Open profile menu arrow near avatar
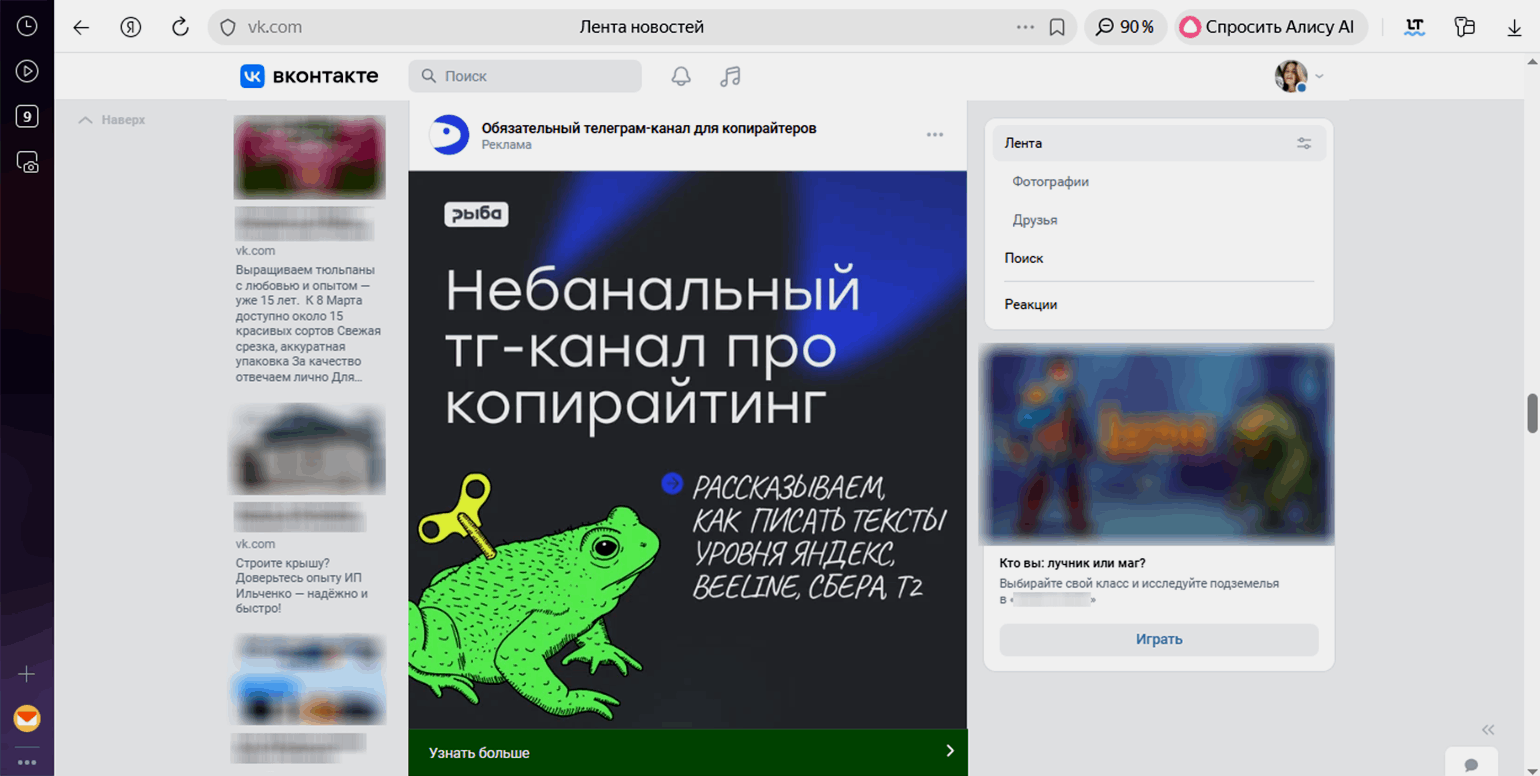Viewport: 1540px width, 776px height. [x=1319, y=77]
